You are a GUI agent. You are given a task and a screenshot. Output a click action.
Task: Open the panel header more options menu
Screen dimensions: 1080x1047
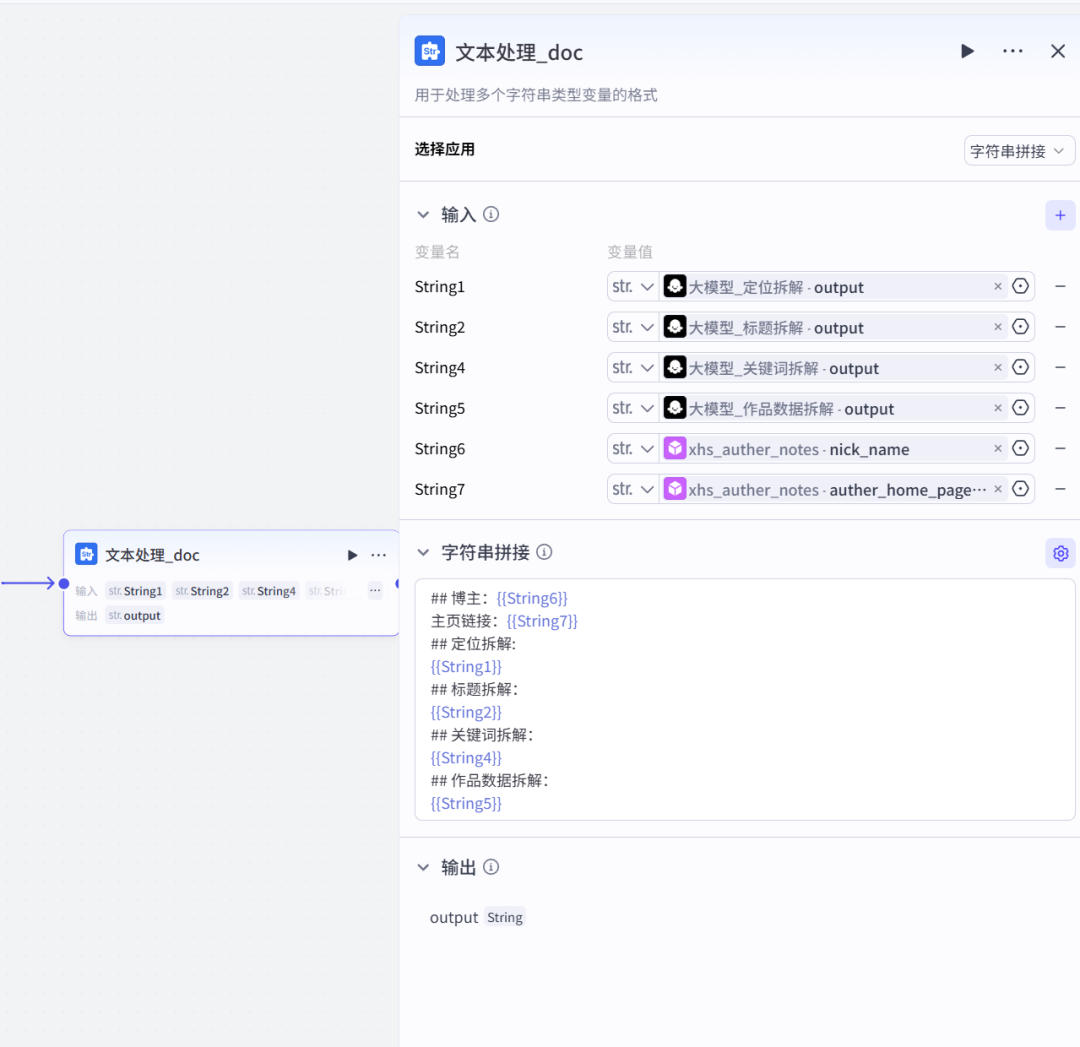(1012, 51)
